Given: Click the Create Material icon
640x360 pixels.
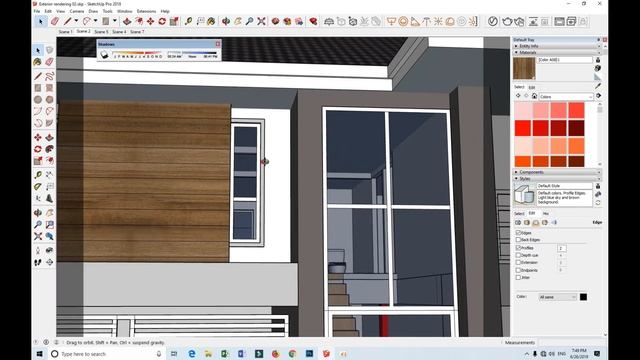Looking at the screenshot, I should coord(598,68).
